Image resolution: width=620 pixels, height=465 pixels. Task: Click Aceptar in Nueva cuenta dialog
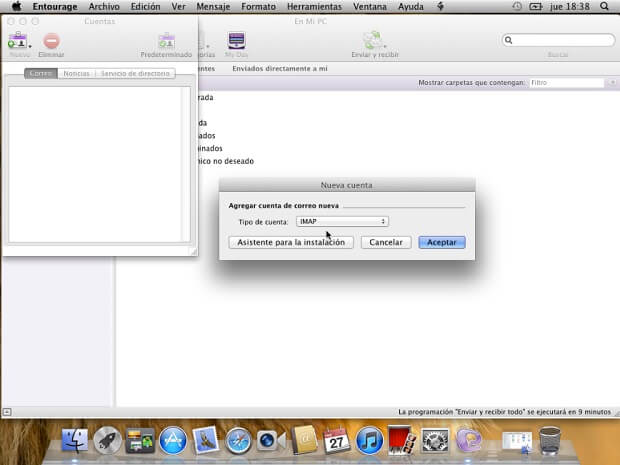(442, 242)
